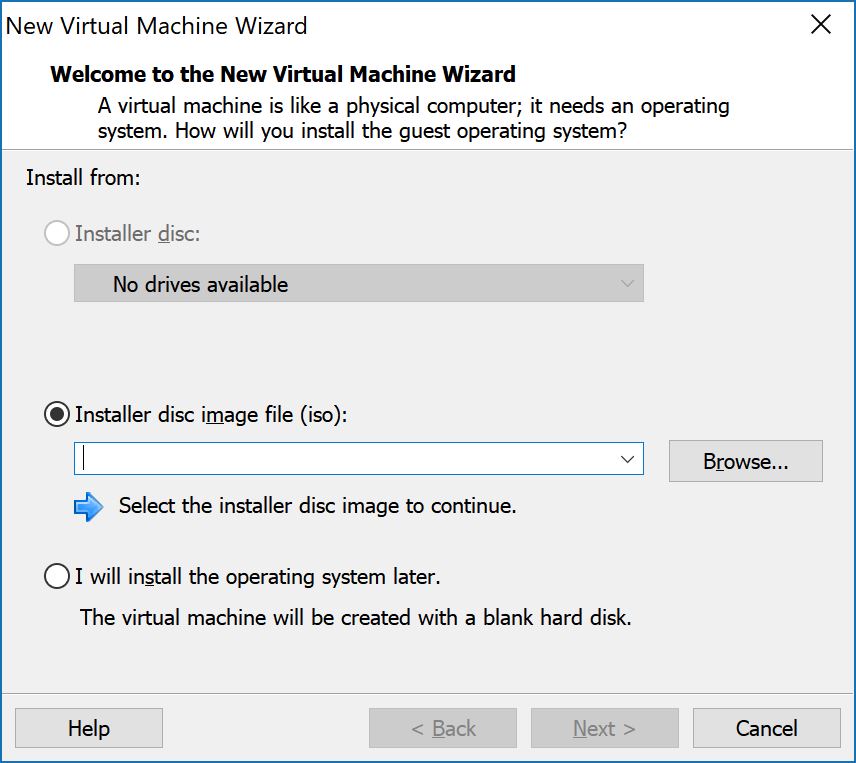Viewport: 856px width, 763px height.
Task: Click the Help button
Action: coord(88,728)
